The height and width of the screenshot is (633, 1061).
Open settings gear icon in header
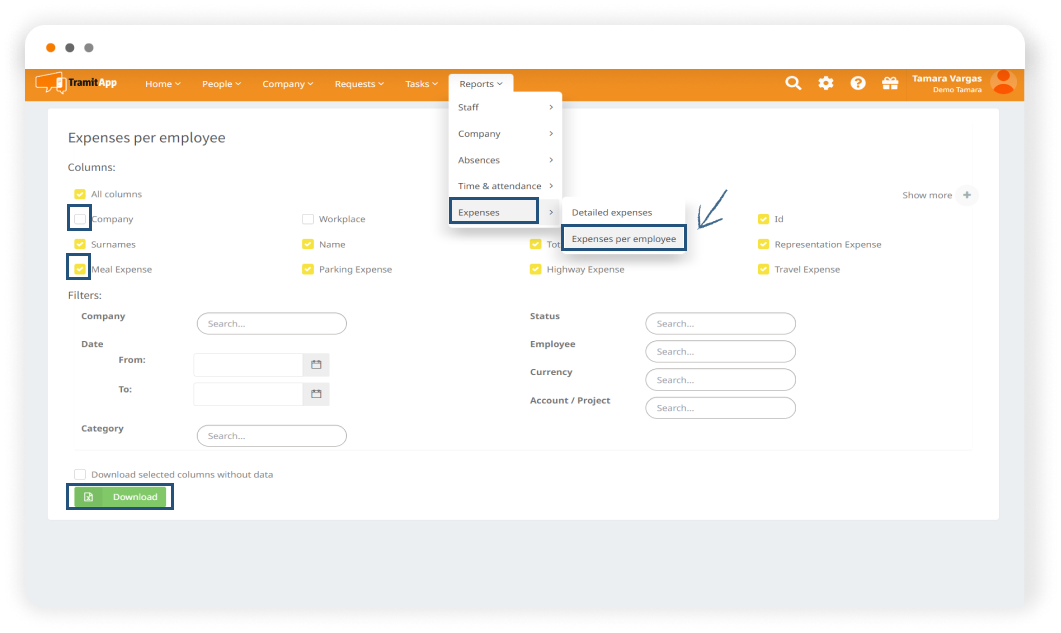click(x=826, y=84)
